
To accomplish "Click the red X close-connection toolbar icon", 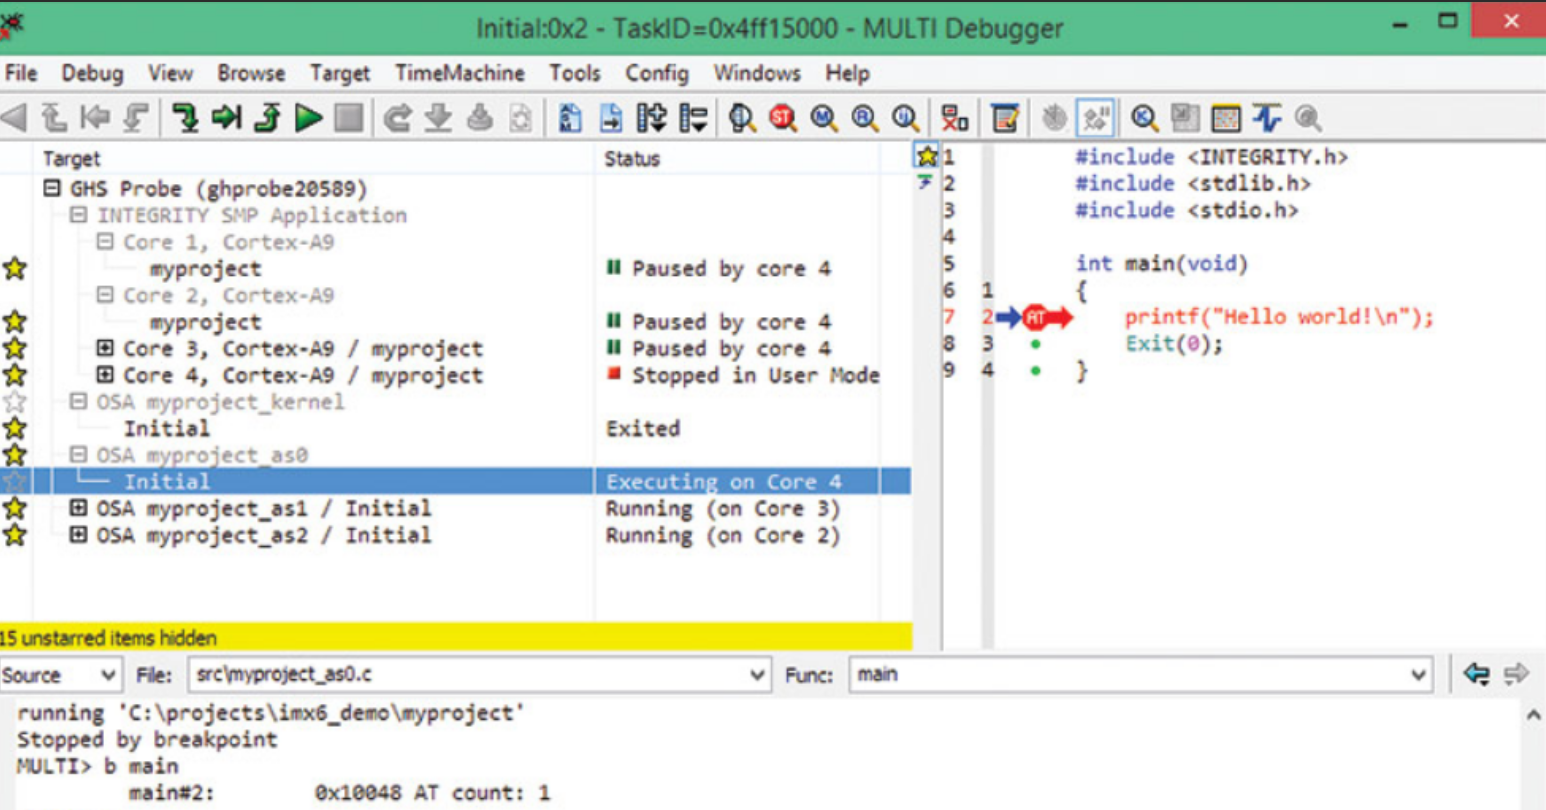I will pyautogui.click(x=955, y=118).
